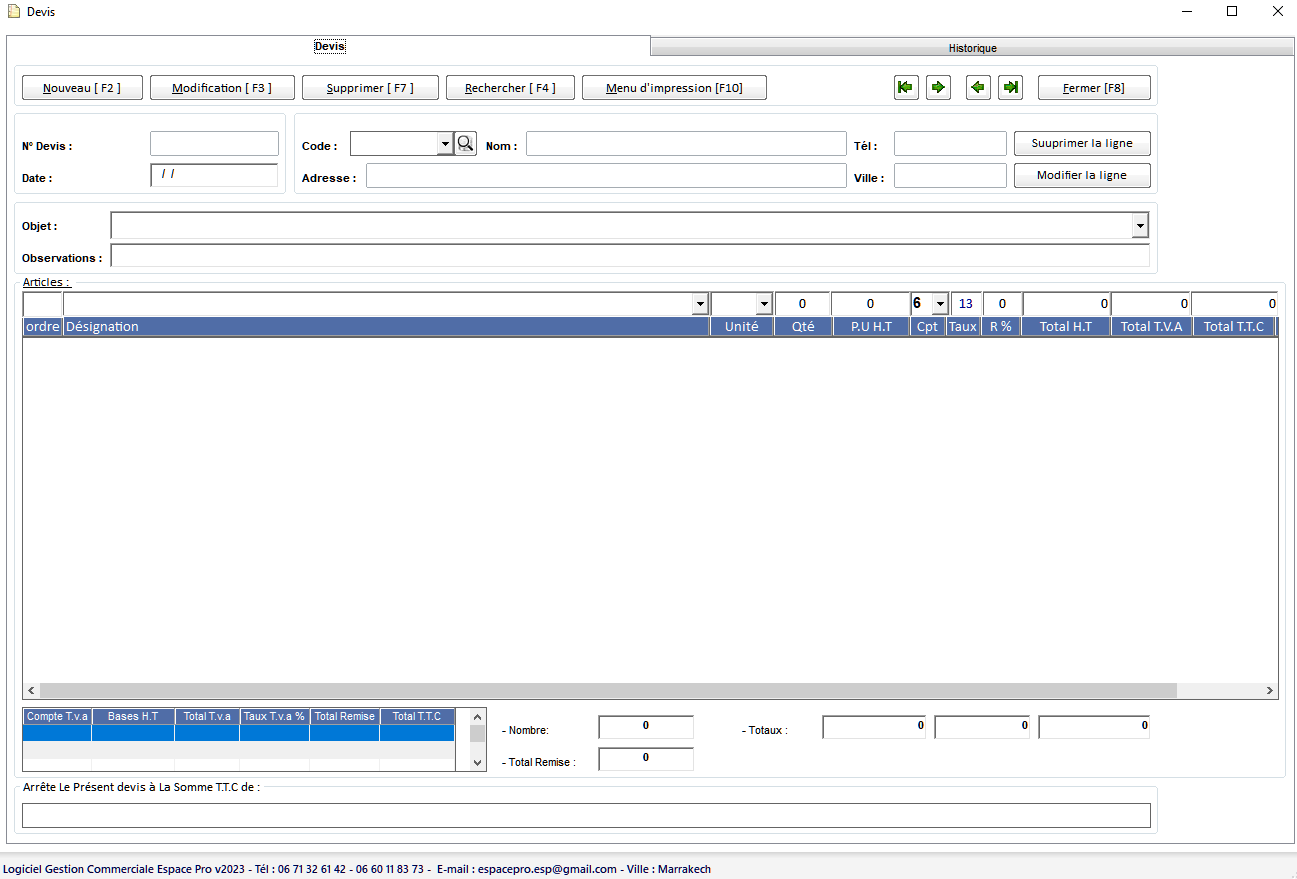
Task: Click right arrow of horizontal scrollbar
Action: coord(1270,691)
